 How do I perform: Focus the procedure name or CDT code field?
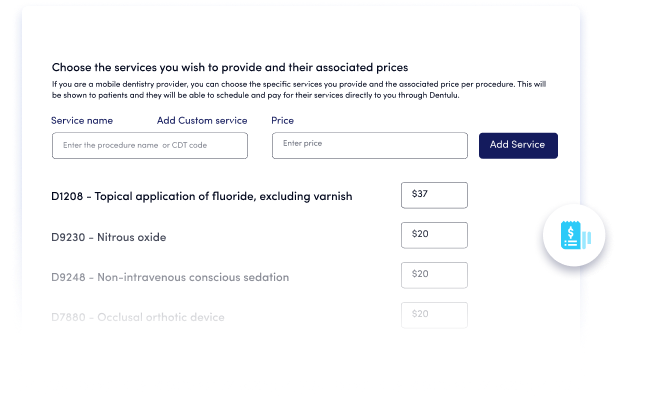(150, 145)
